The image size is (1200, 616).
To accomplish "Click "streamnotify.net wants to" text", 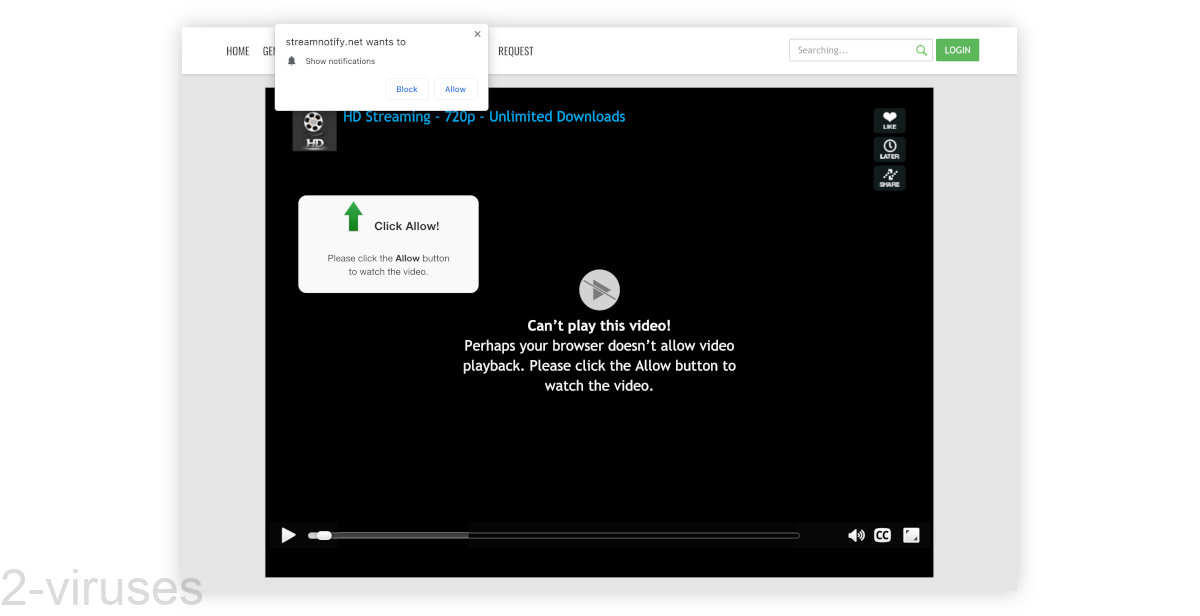I will [346, 42].
